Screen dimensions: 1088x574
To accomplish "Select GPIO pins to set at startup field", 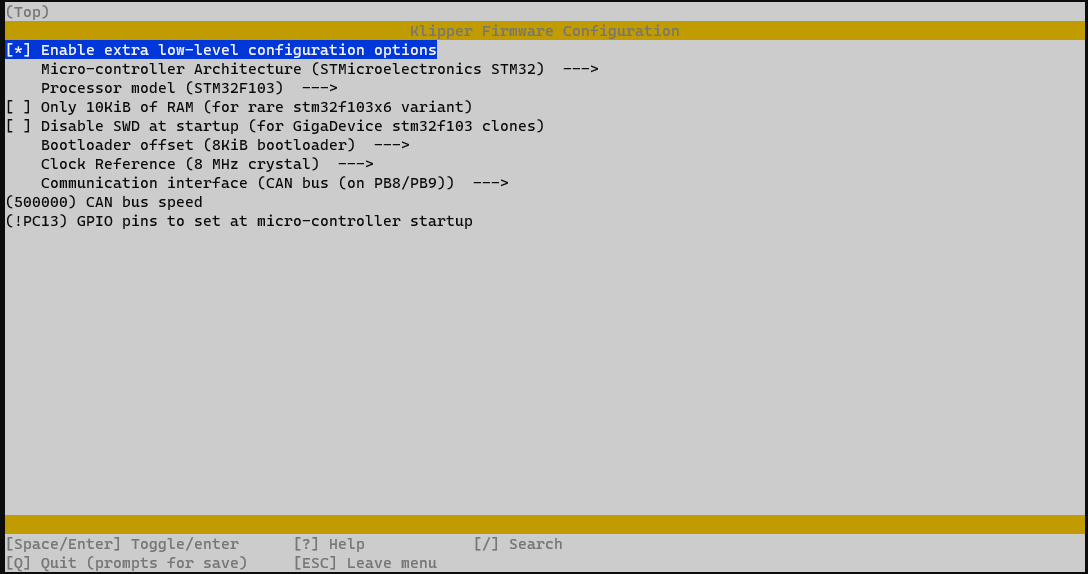I will click(x=239, y=221).
